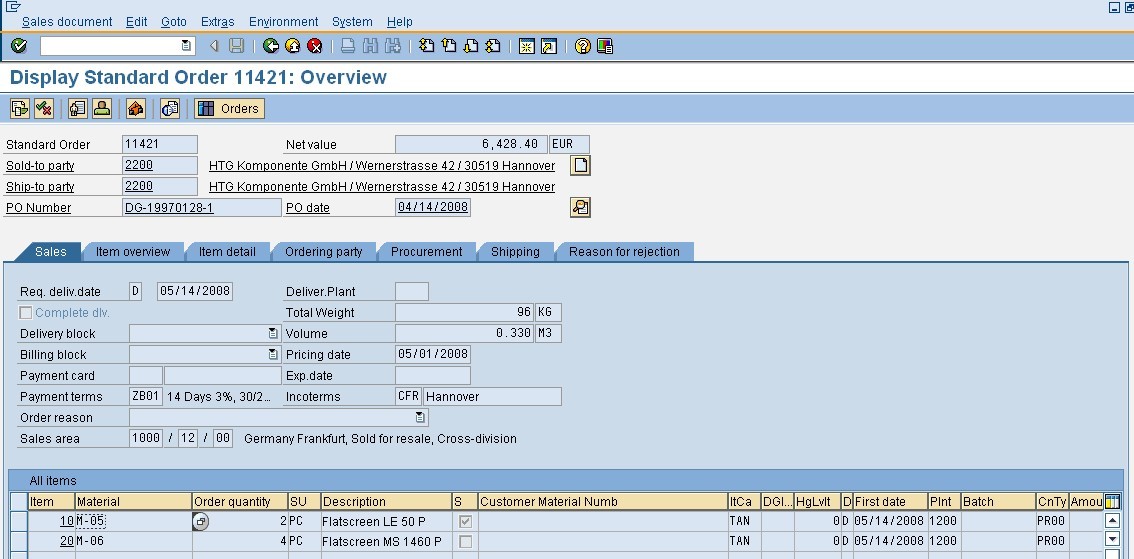Toggle the Complete dlv. checkbox
Screen dimensions: 1134x559
pos(26,313)
